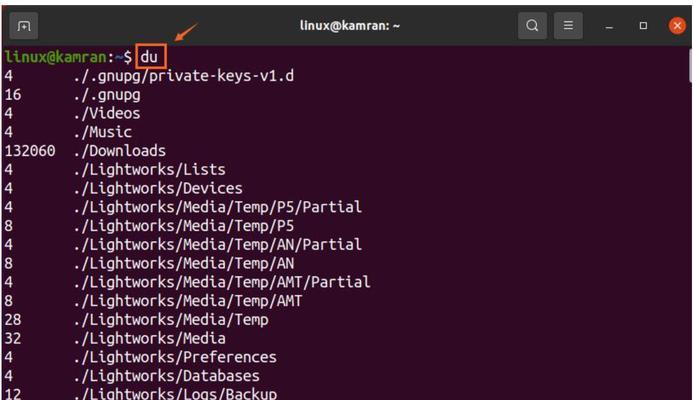Image resolution: width=693 pixels, height=400 pixels.
Task: Click the ./Lightworks/Media/Temp/AMT/Partial line
Action: [x=187, y=282]
